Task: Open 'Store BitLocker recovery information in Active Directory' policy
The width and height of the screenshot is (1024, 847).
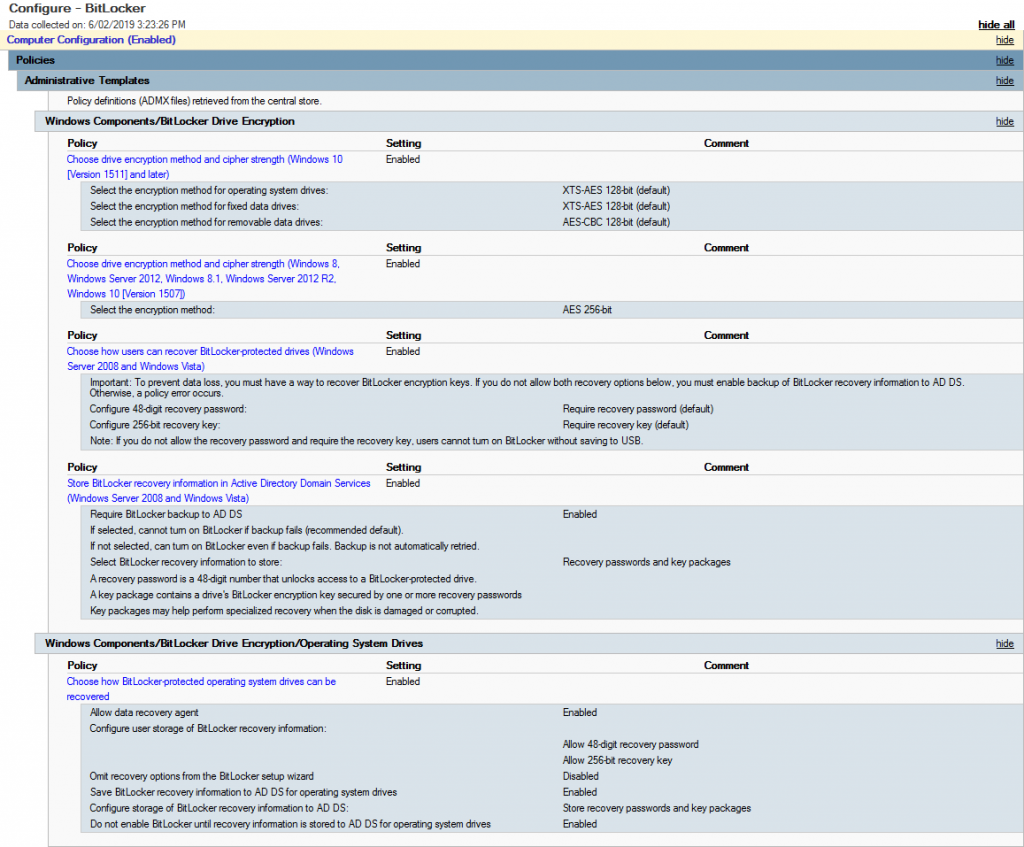Action: tap(218, 490)
